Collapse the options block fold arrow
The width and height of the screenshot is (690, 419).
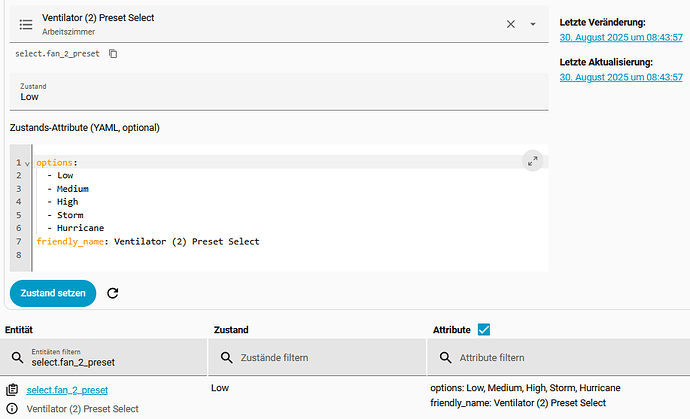pos(27,162)
